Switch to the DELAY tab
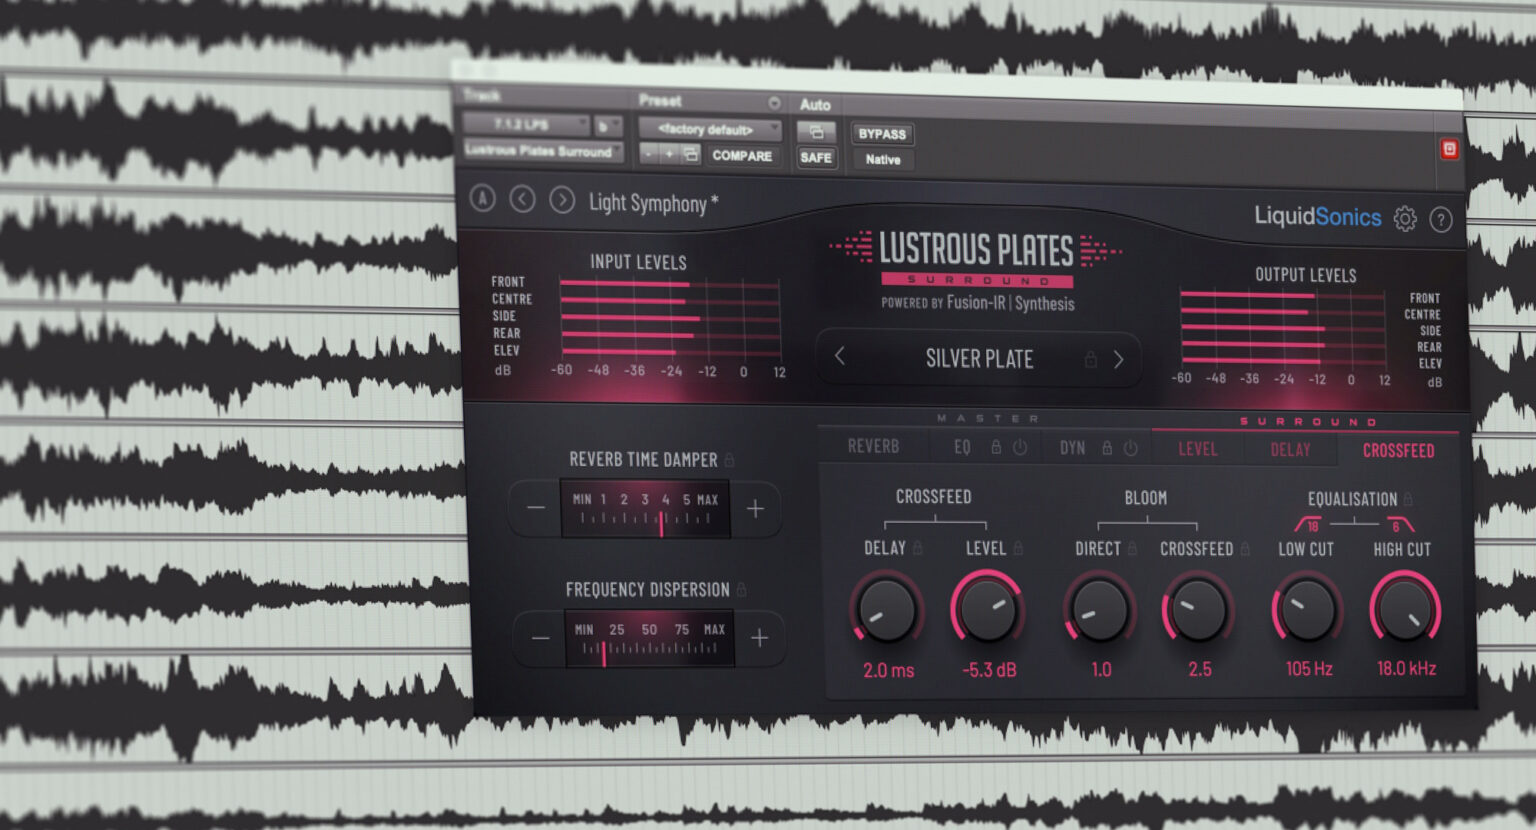 click(1290, 450)
